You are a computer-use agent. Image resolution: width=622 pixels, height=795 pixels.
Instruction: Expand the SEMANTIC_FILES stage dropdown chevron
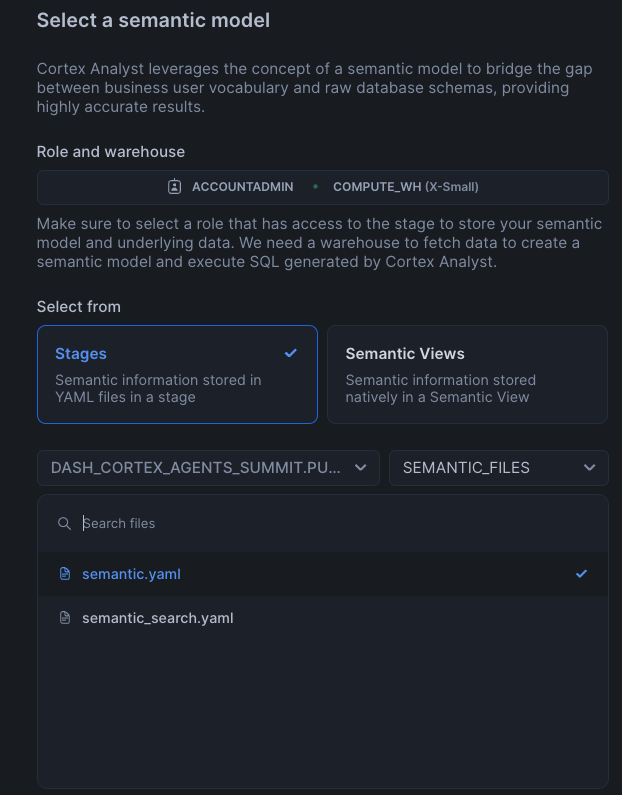[x=590, y=467]
